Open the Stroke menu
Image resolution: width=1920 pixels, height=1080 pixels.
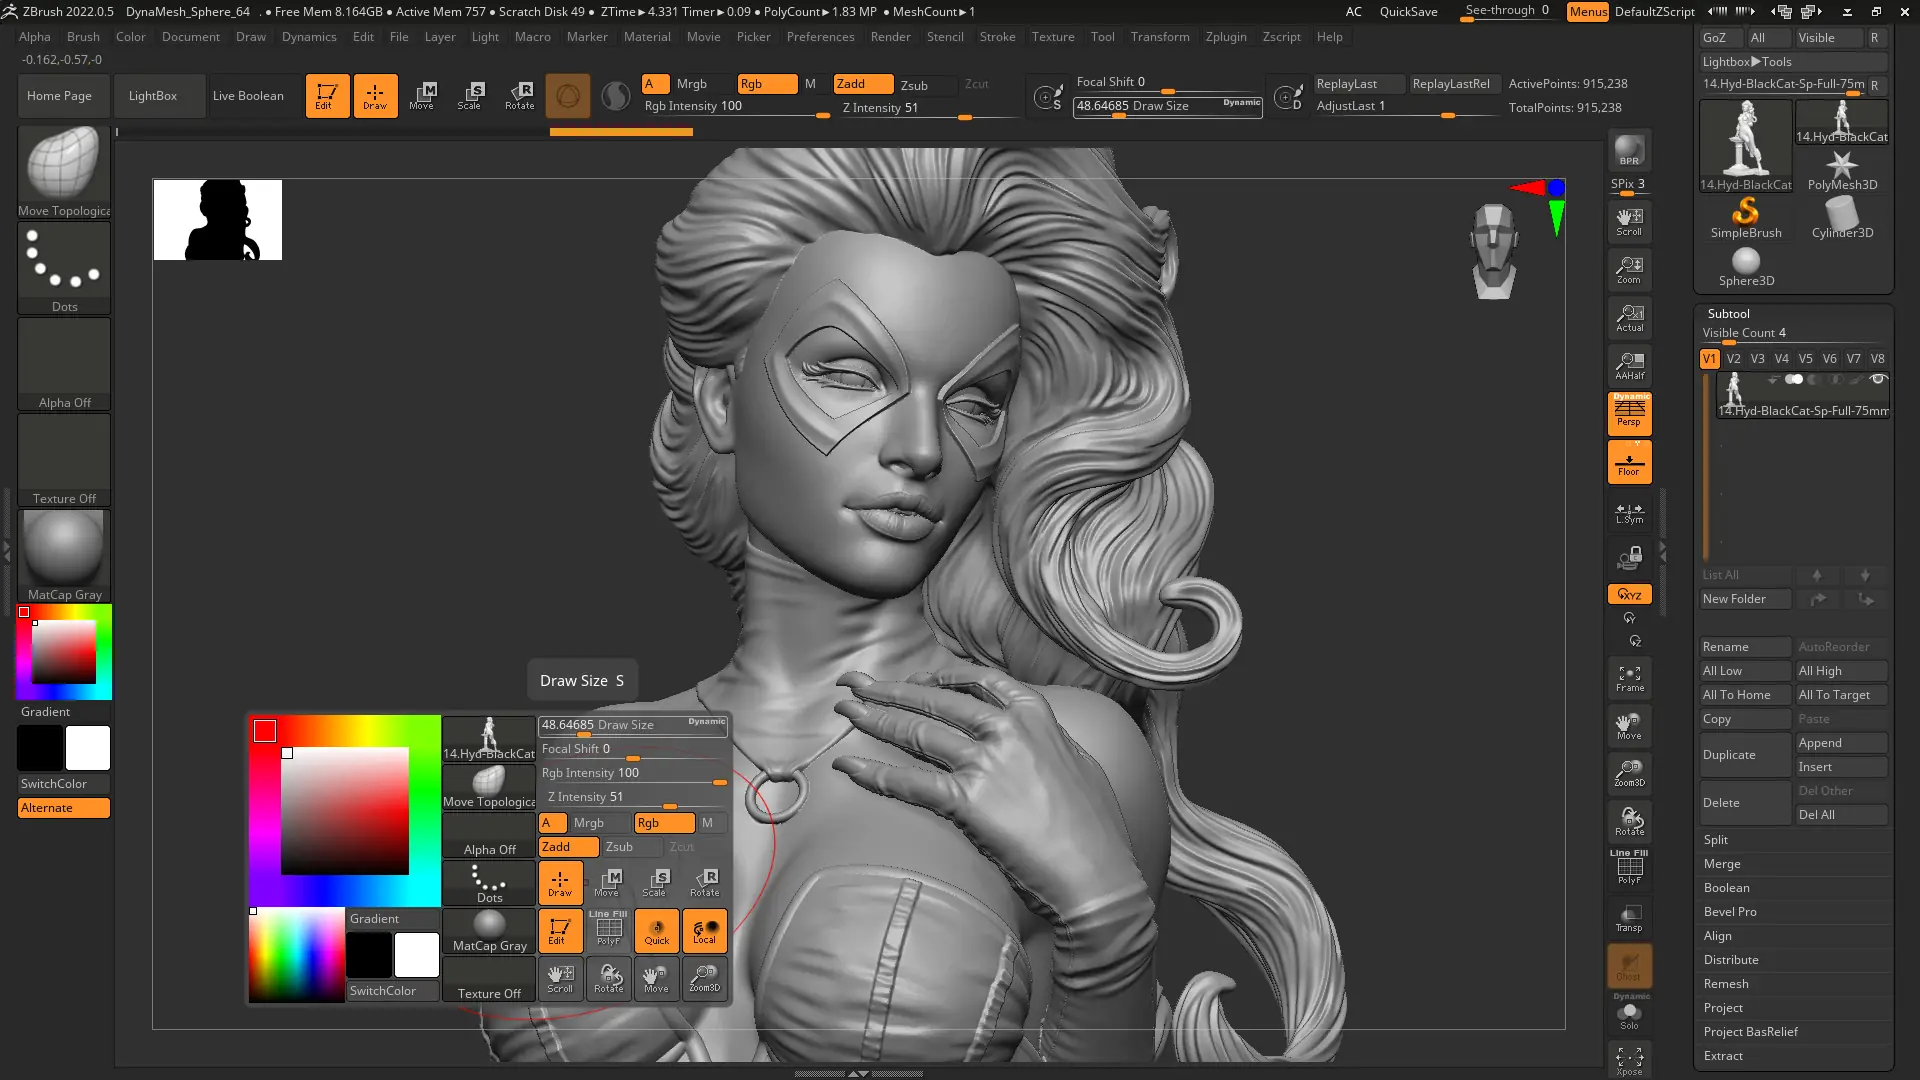996,37
